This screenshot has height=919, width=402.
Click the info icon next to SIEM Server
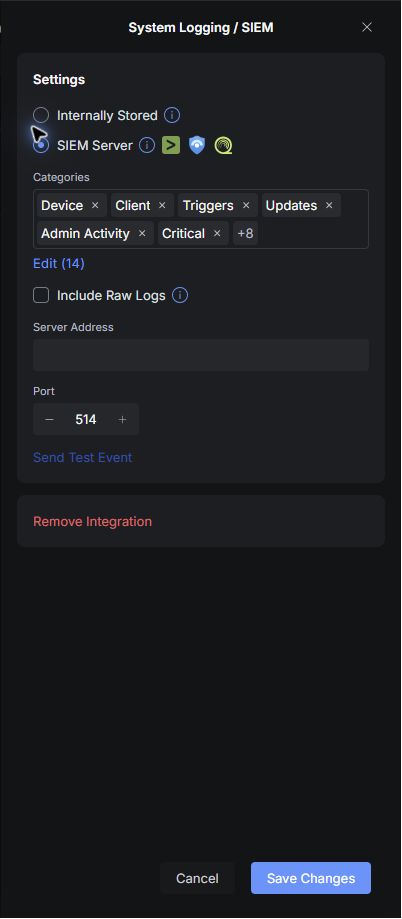tap(147, 145)
